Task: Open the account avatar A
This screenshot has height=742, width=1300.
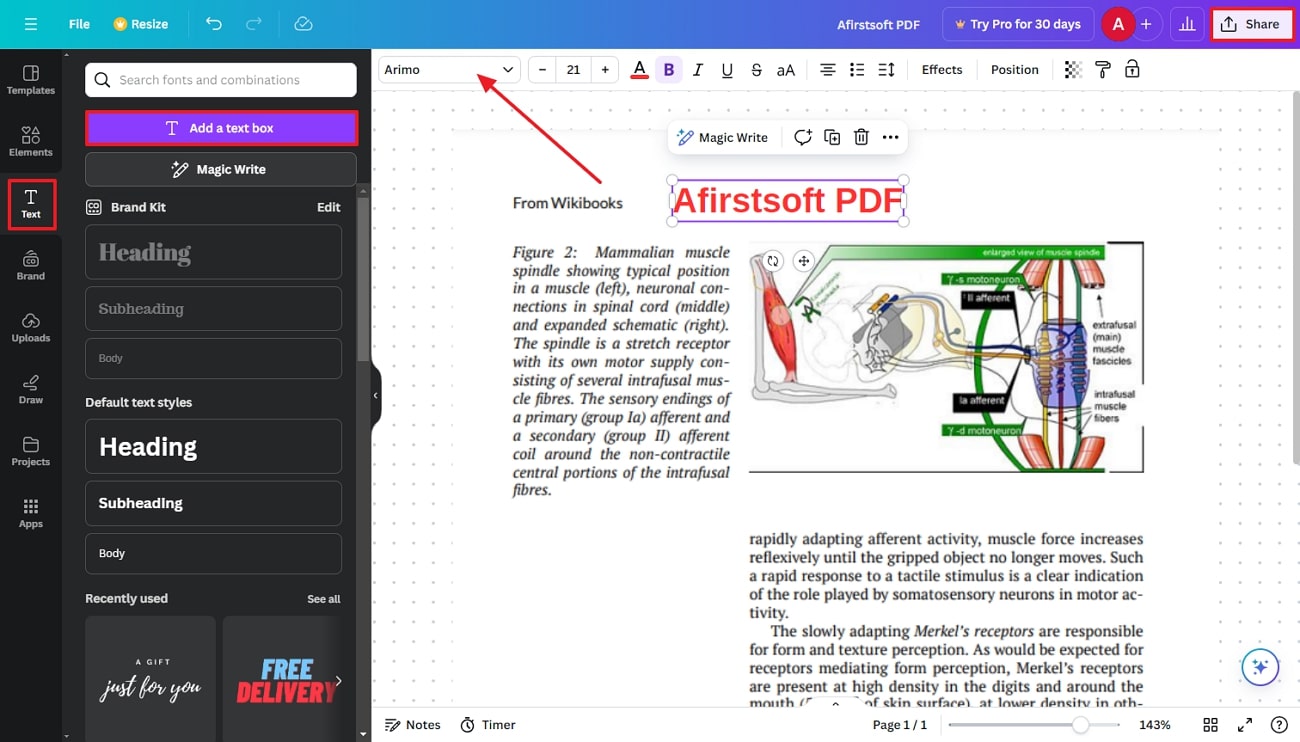Action: coord(1118,24)
